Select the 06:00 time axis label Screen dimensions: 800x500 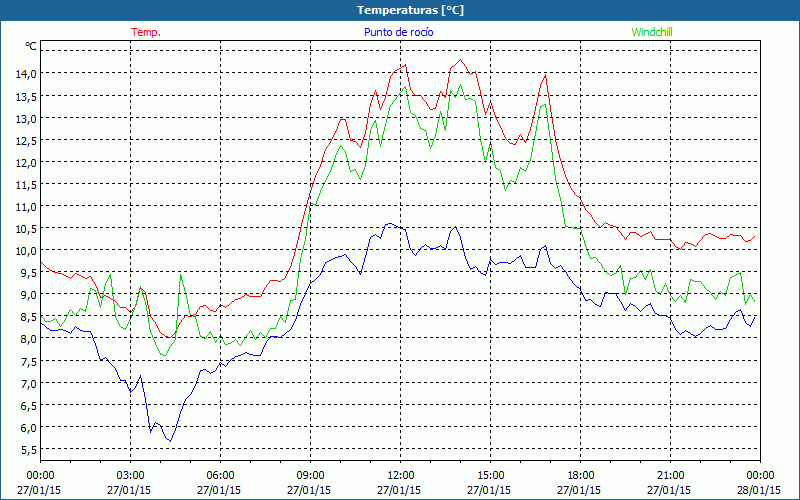221,475
